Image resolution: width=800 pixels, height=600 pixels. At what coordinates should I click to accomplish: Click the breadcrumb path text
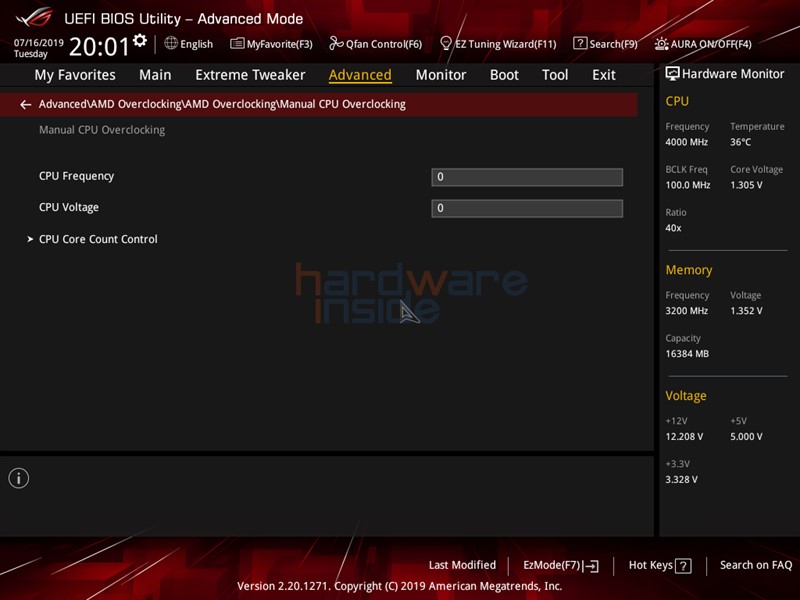click(222, 105)
